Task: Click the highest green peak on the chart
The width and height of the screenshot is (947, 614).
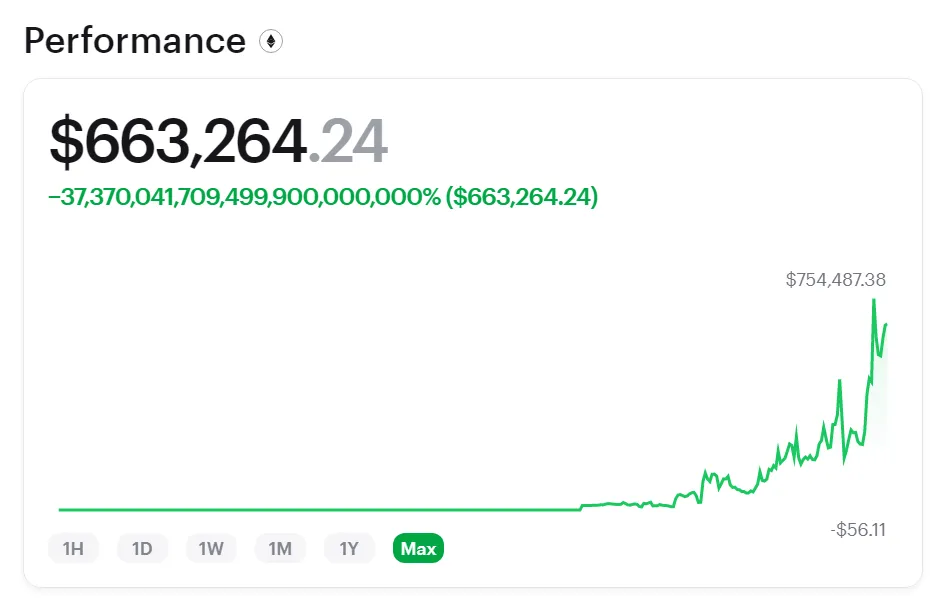Action: [872, 300]
